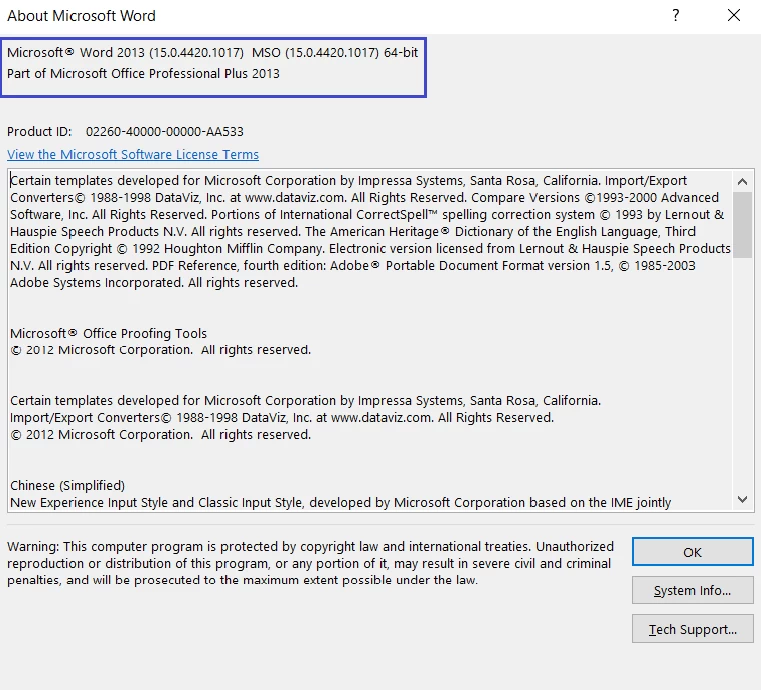Viewport: 761px width, 690px height.
Task: Close the About Microsoft Word dialog
Action: [x=735, y=15]
